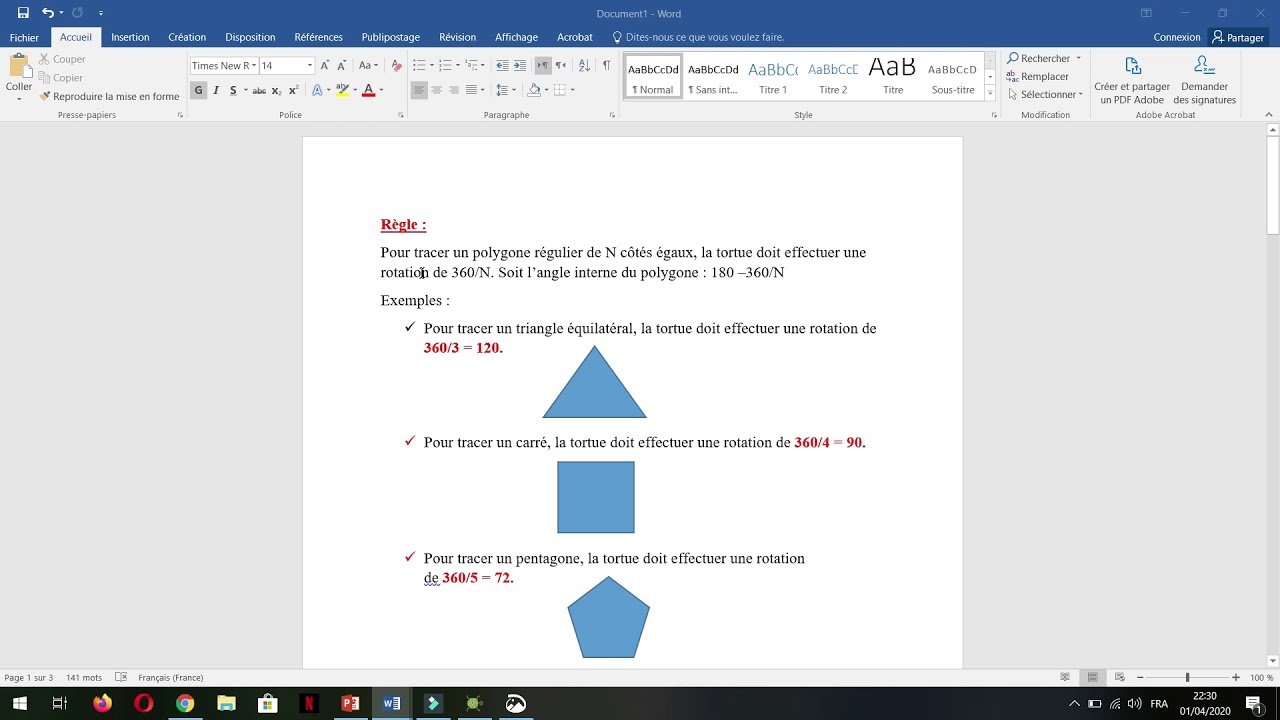Apply the Titre 1 style
The width and height of the screenshot is (1280, 720).
coord(773,76)
